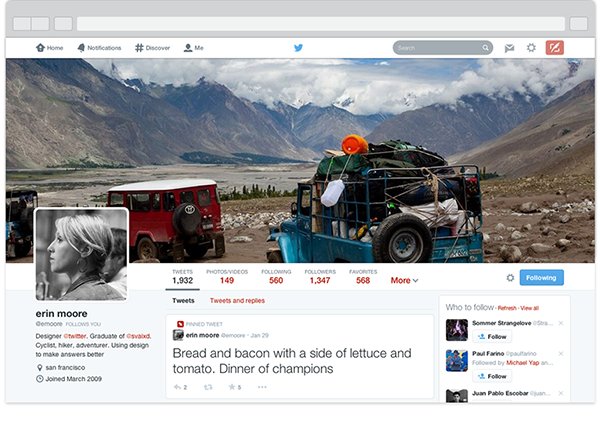
Task: Dismiss Paul Farino suggestion
Action: tap(561, 354)
